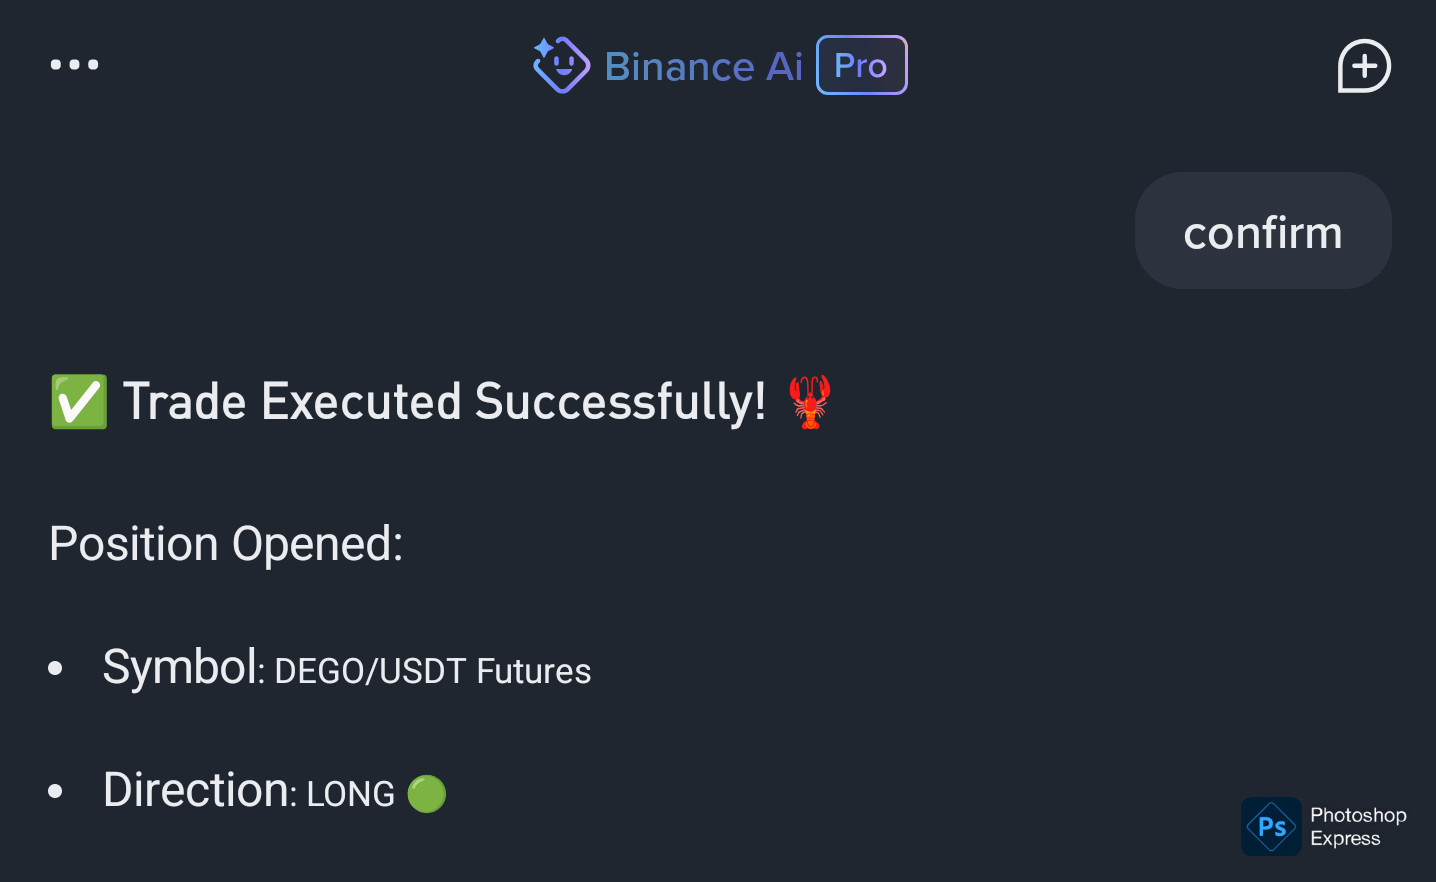The image size is (1436, 882).
Task: Click the Direction label
Action: click(197, 790)
